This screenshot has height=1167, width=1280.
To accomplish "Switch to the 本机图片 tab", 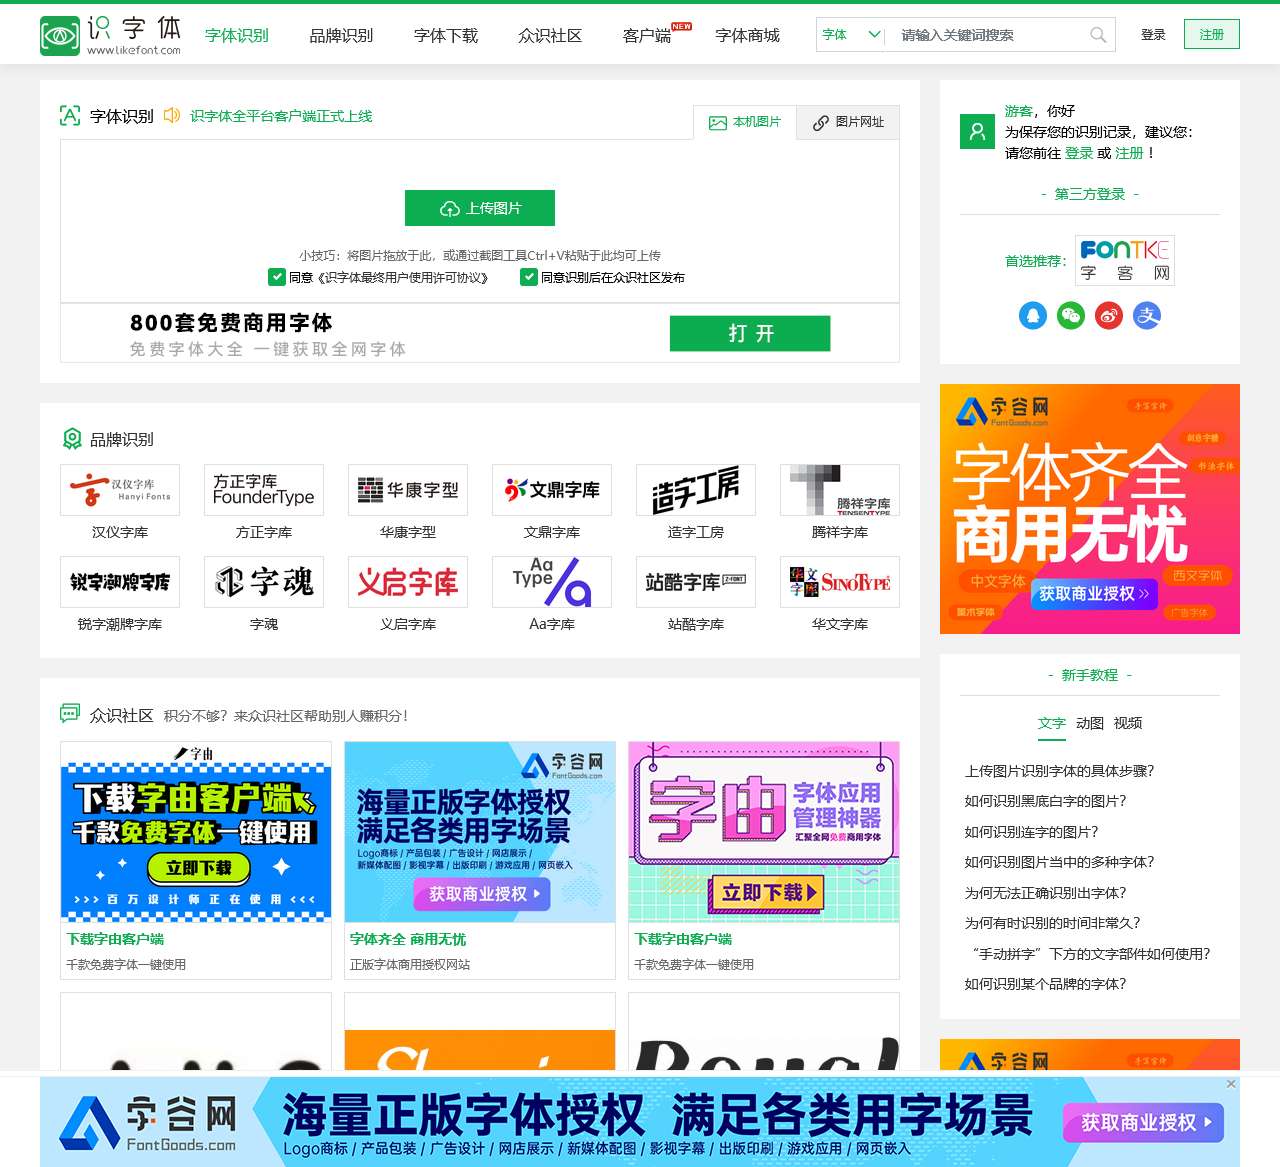I will [745, 122].
